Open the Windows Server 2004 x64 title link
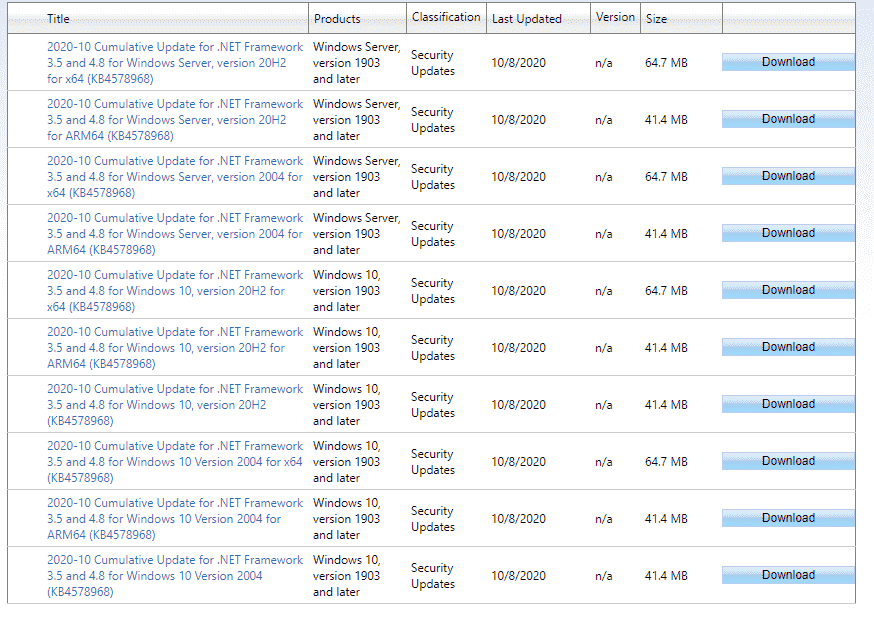Image resolution: width=874 pixels, height=635 pixels. [174, 177]
